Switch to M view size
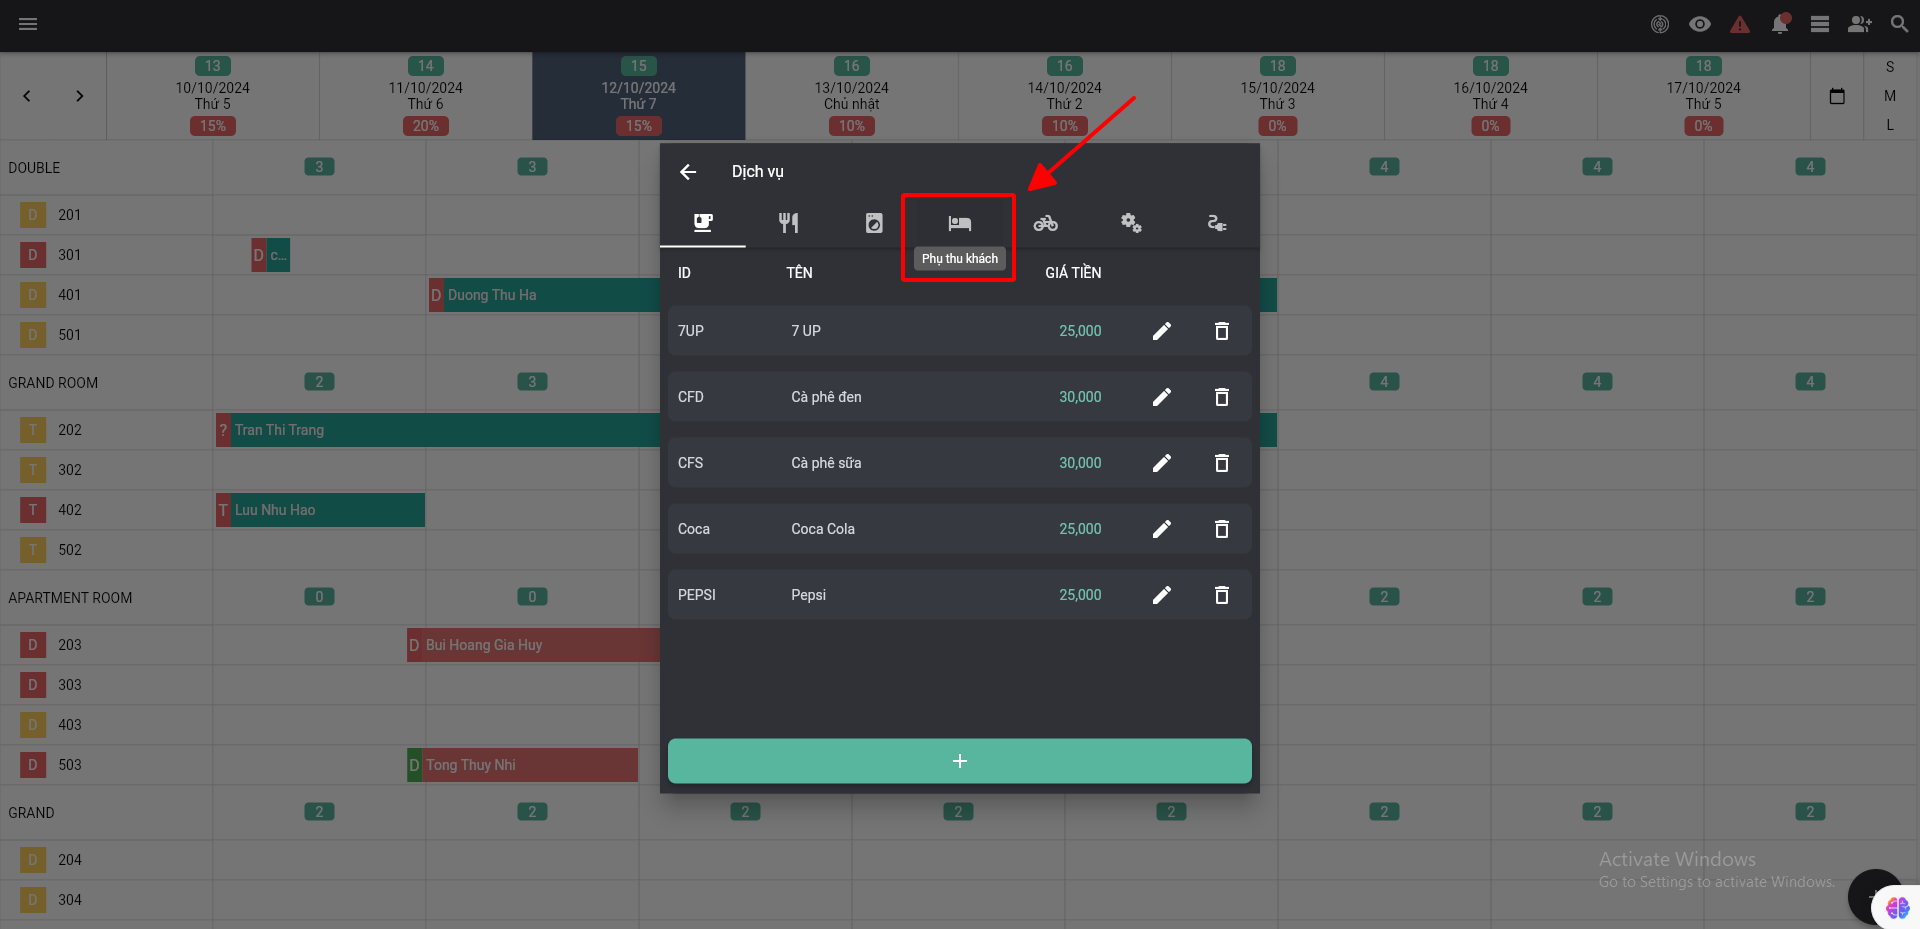 pos(1890,96)
